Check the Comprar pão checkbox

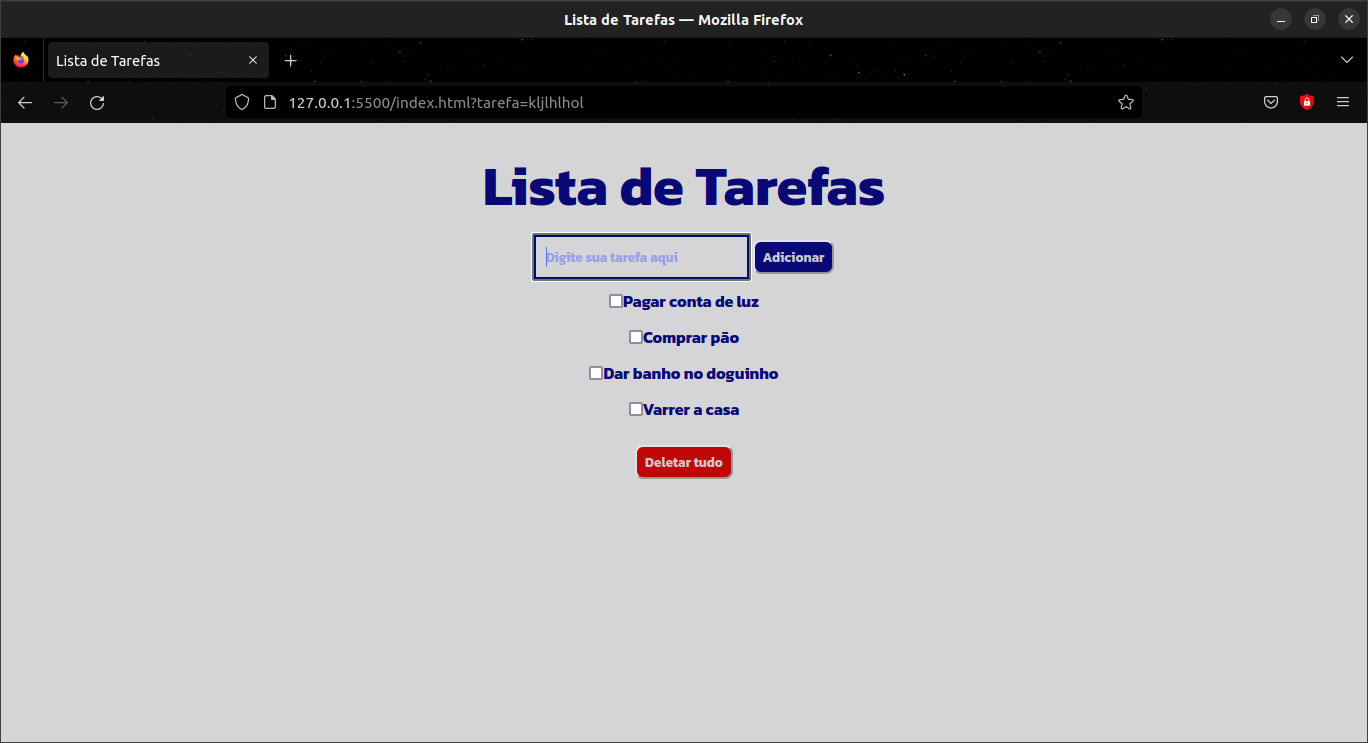[x=635, y=337]
